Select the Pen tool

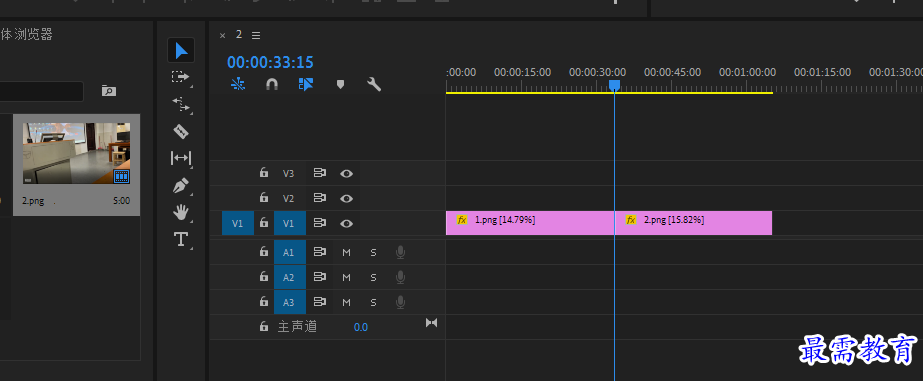[x=181, y=185]
